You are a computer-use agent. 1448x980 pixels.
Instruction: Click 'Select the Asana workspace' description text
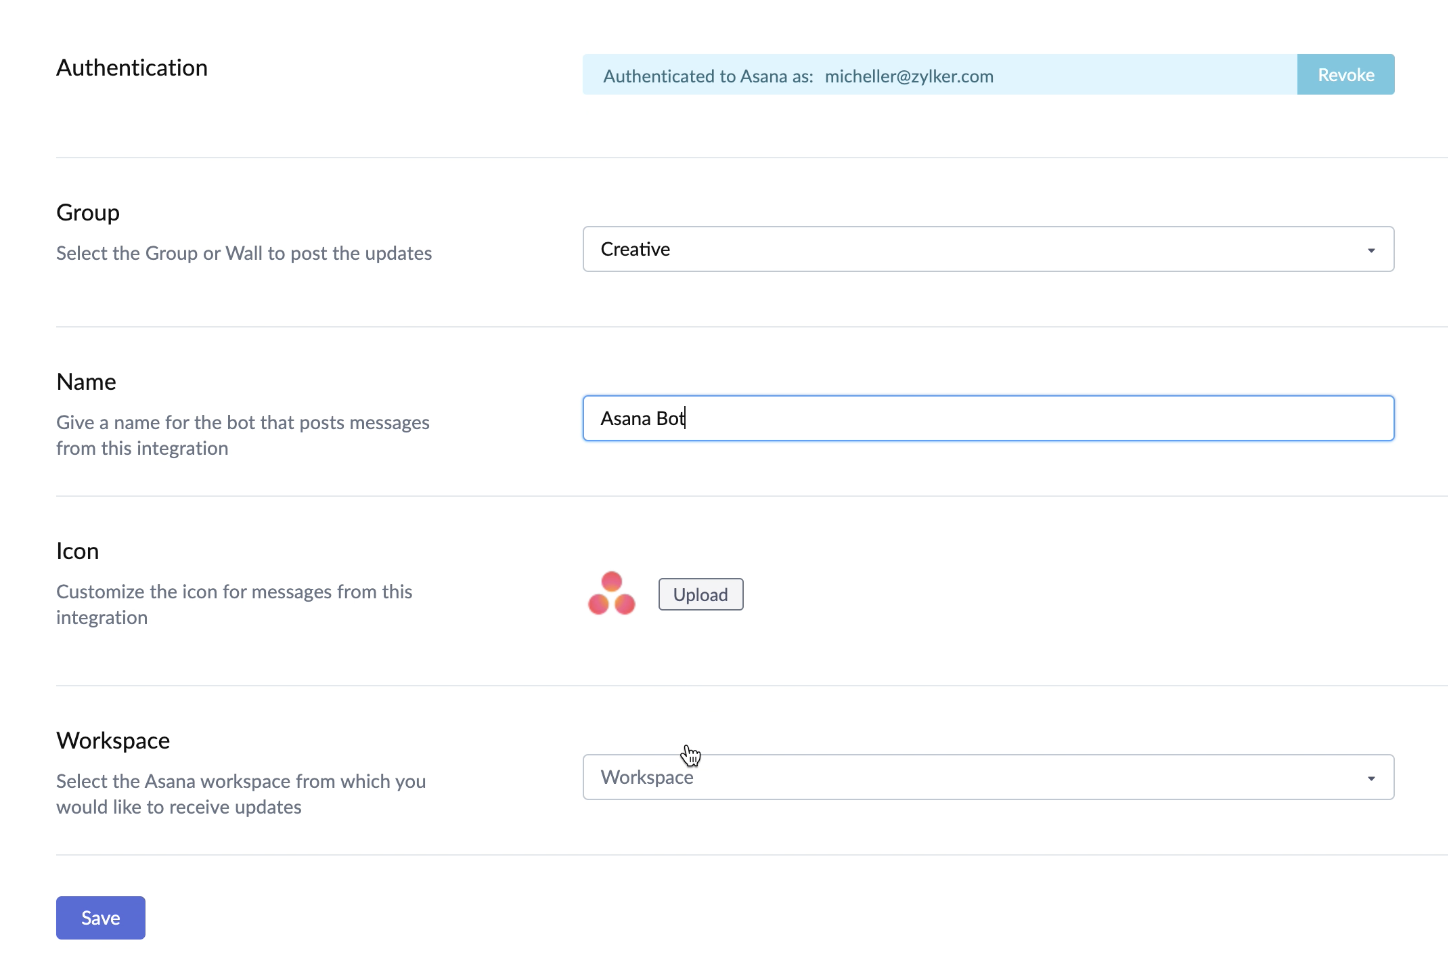click(241, 794)
